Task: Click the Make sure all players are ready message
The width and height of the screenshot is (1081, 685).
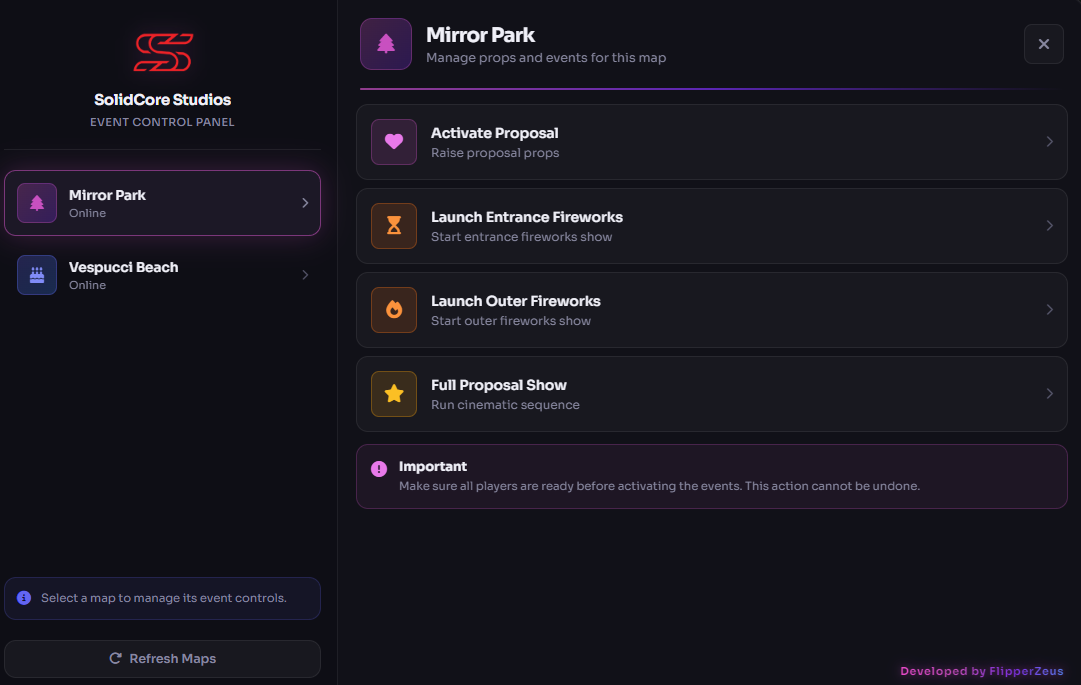Action: (x=660, y=487)
